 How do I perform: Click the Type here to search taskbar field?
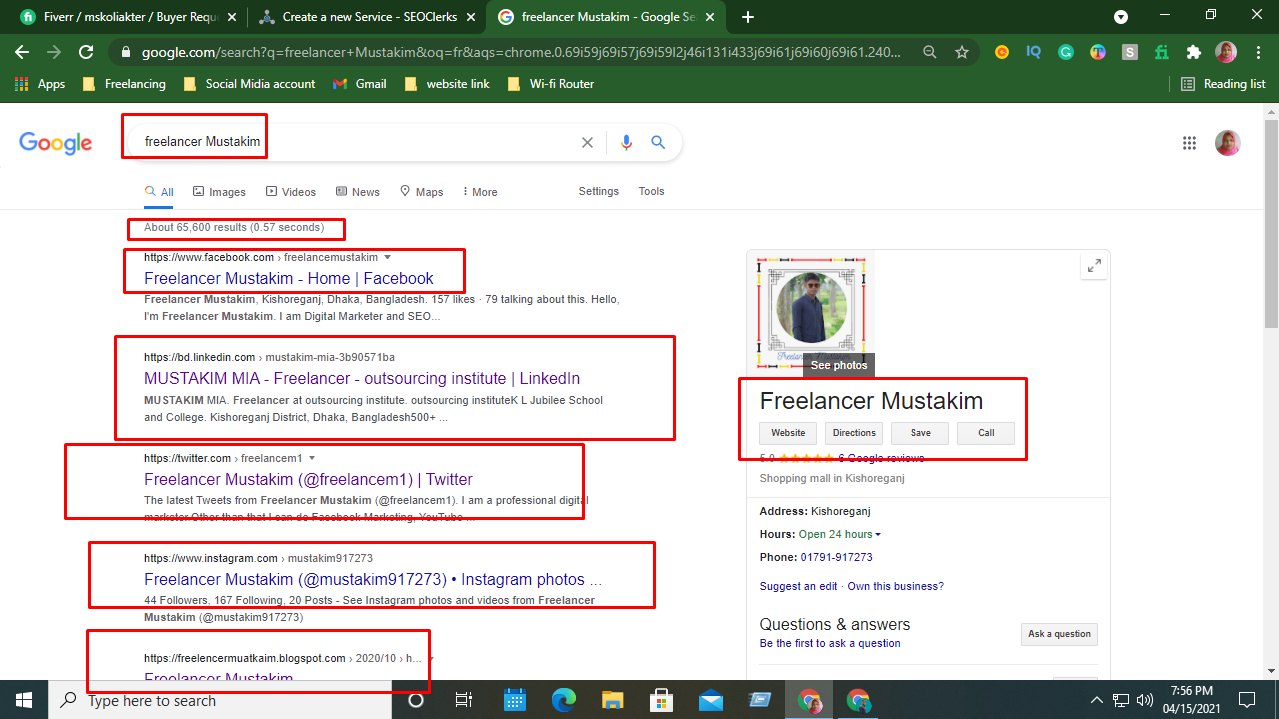pyautogui.click(x=200, y=699)
